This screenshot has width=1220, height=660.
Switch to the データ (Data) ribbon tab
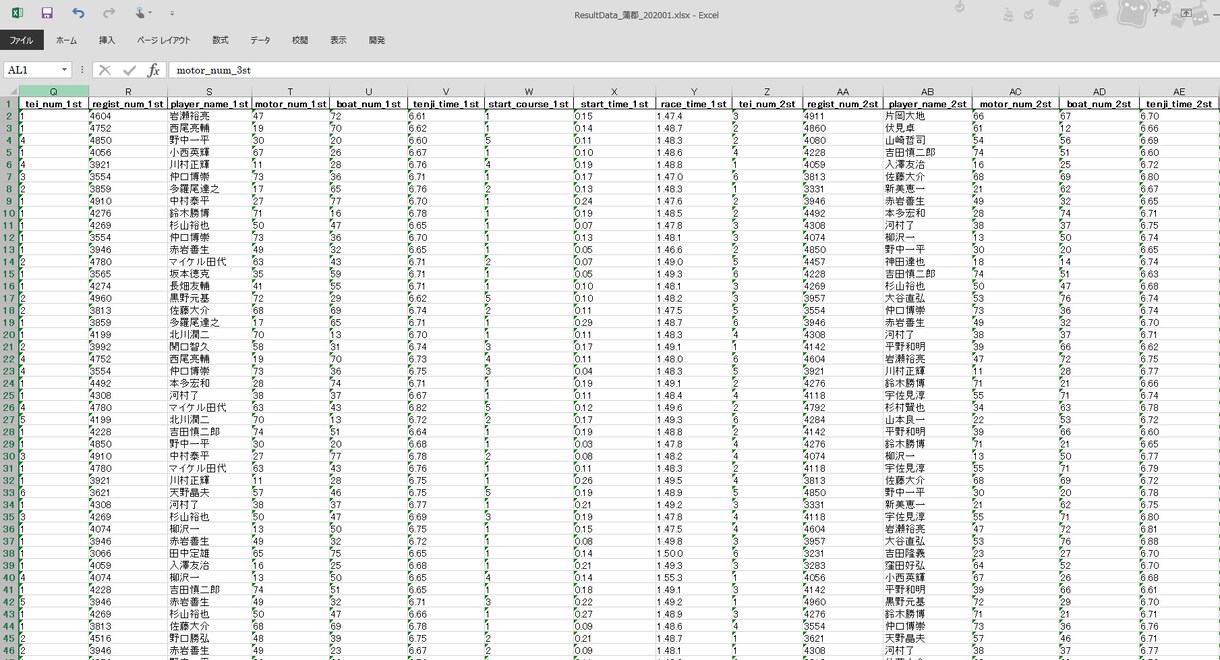click(x=260, y=40)
